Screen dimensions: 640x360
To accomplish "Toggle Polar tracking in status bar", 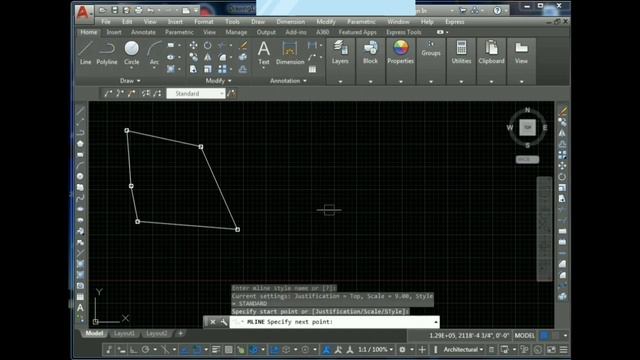I will pos(145,350).
